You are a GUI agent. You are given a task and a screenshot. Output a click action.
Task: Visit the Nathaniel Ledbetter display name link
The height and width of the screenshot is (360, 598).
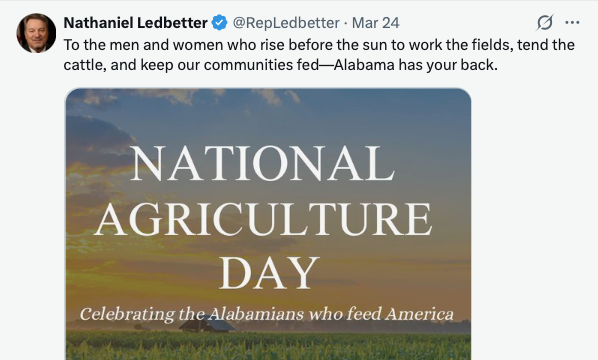(x=135, y=23)
